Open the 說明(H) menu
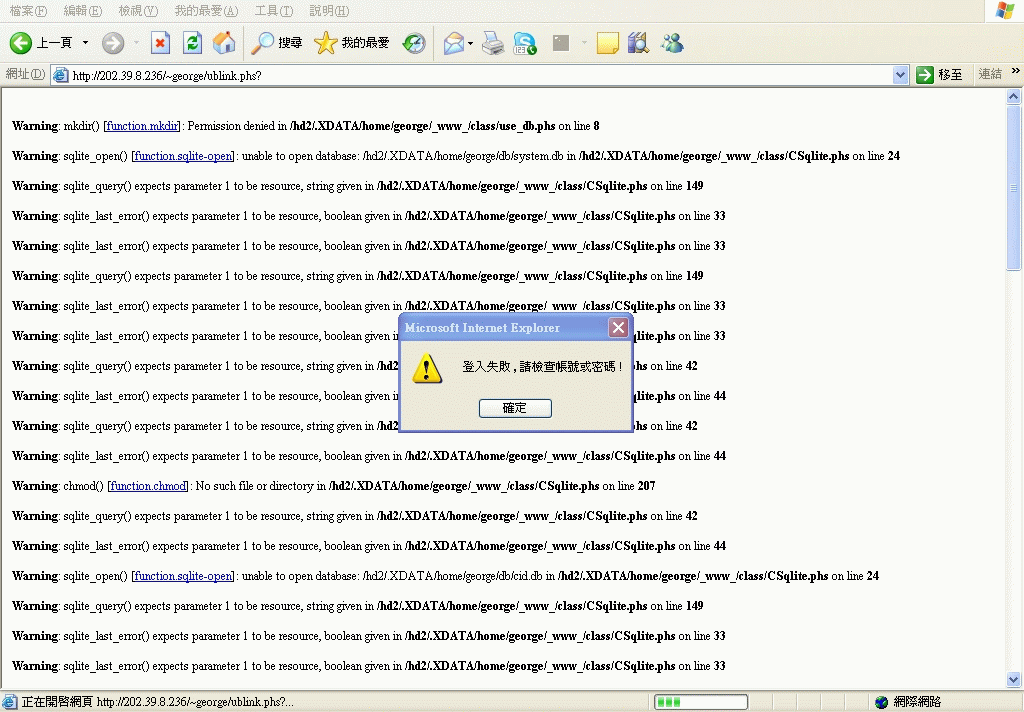Viewport: 1024px width, 712px height. 328,10
